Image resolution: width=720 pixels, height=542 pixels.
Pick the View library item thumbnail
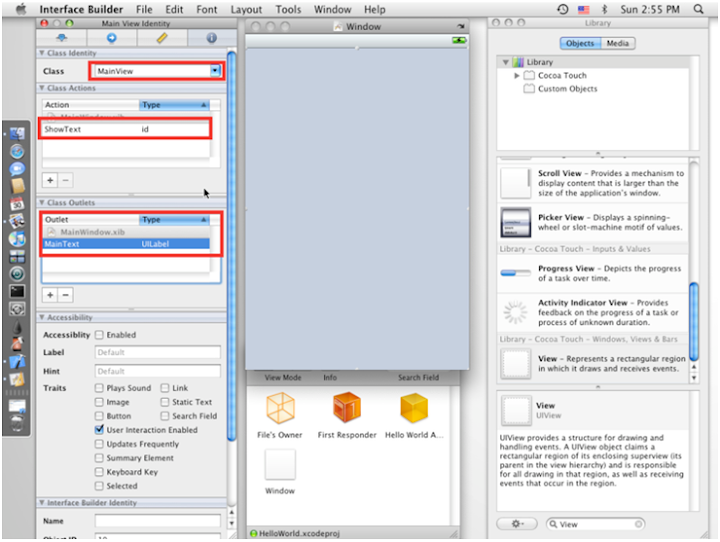(516, 364)
